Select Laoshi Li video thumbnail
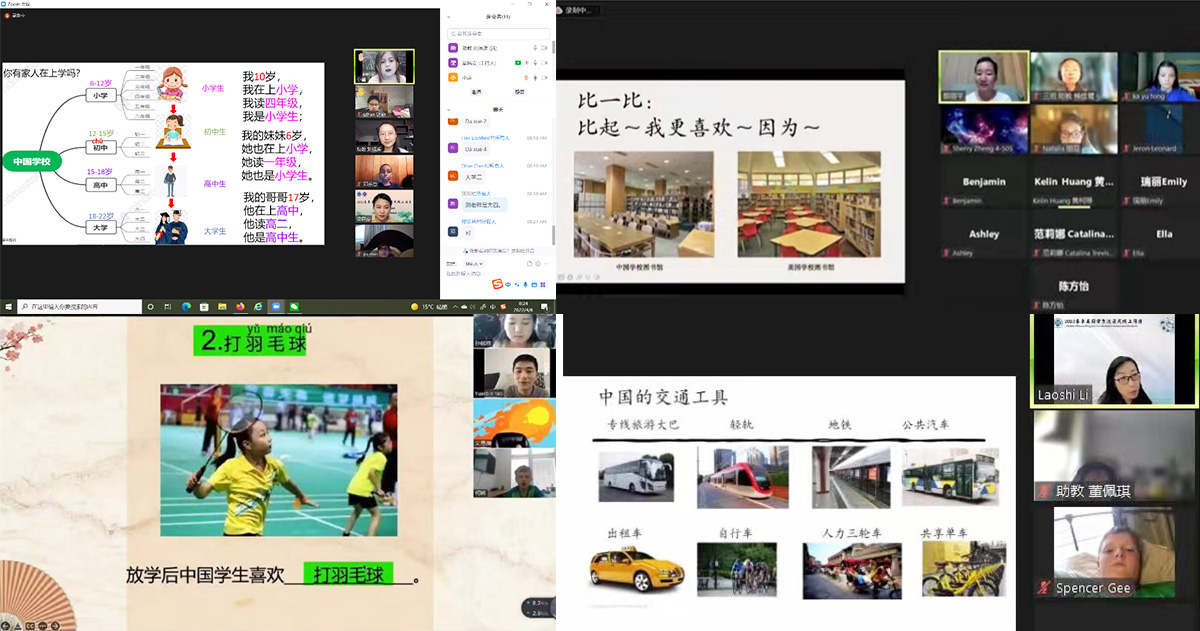The height and width of the screenshot is (631, 1200). pos(1113,361)
